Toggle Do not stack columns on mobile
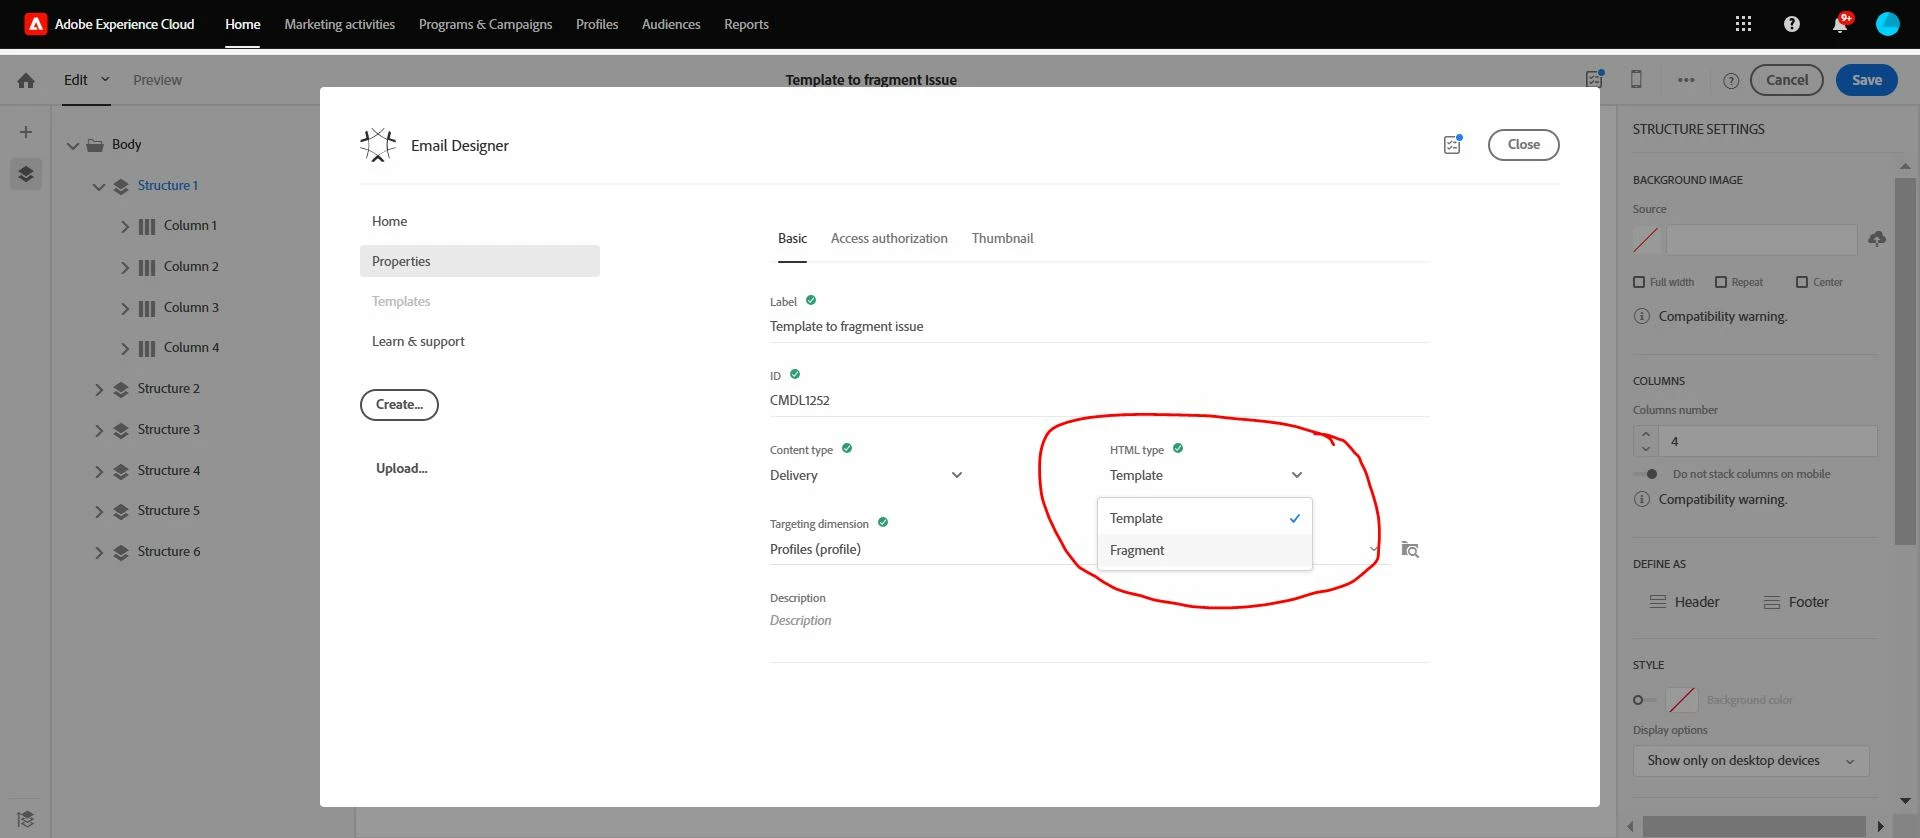 click(x=1646, y=474)
